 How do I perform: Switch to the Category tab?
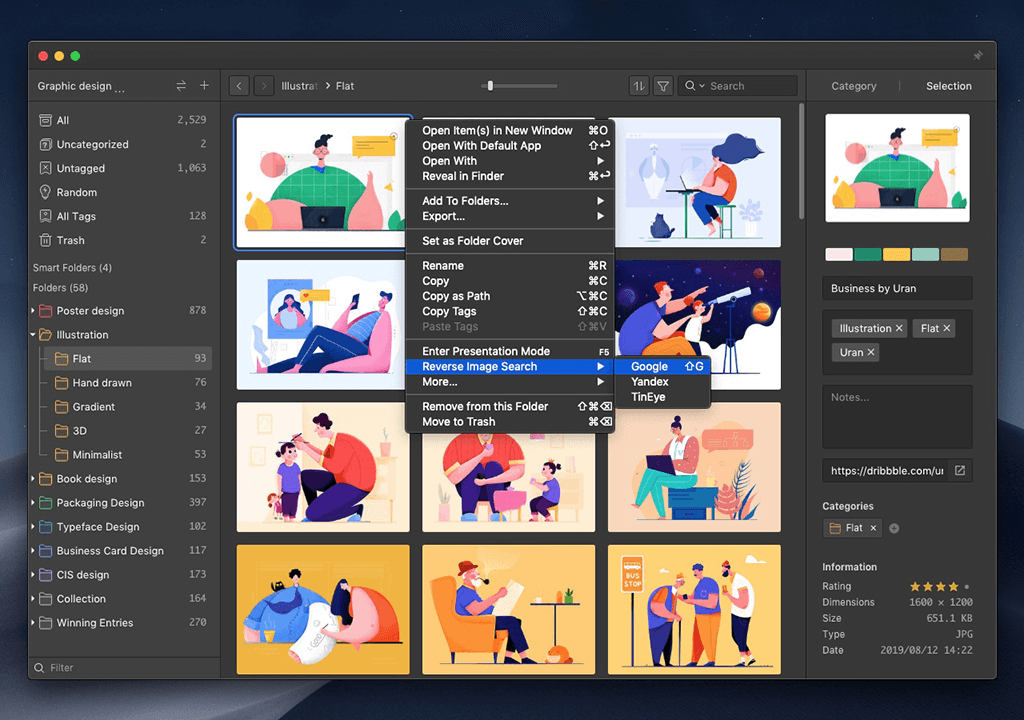pos(854,86)
